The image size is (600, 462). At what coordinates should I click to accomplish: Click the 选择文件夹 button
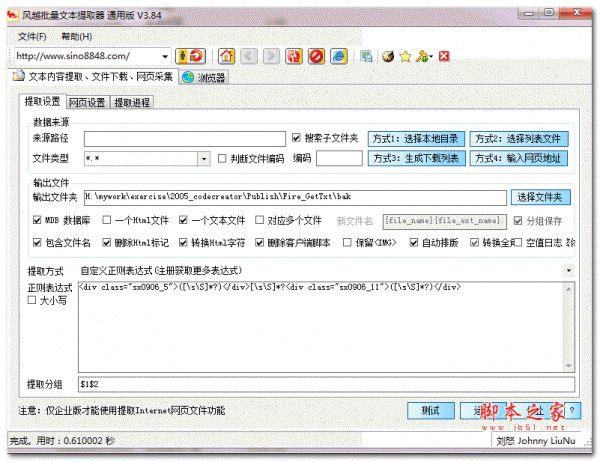coord(541,197)
